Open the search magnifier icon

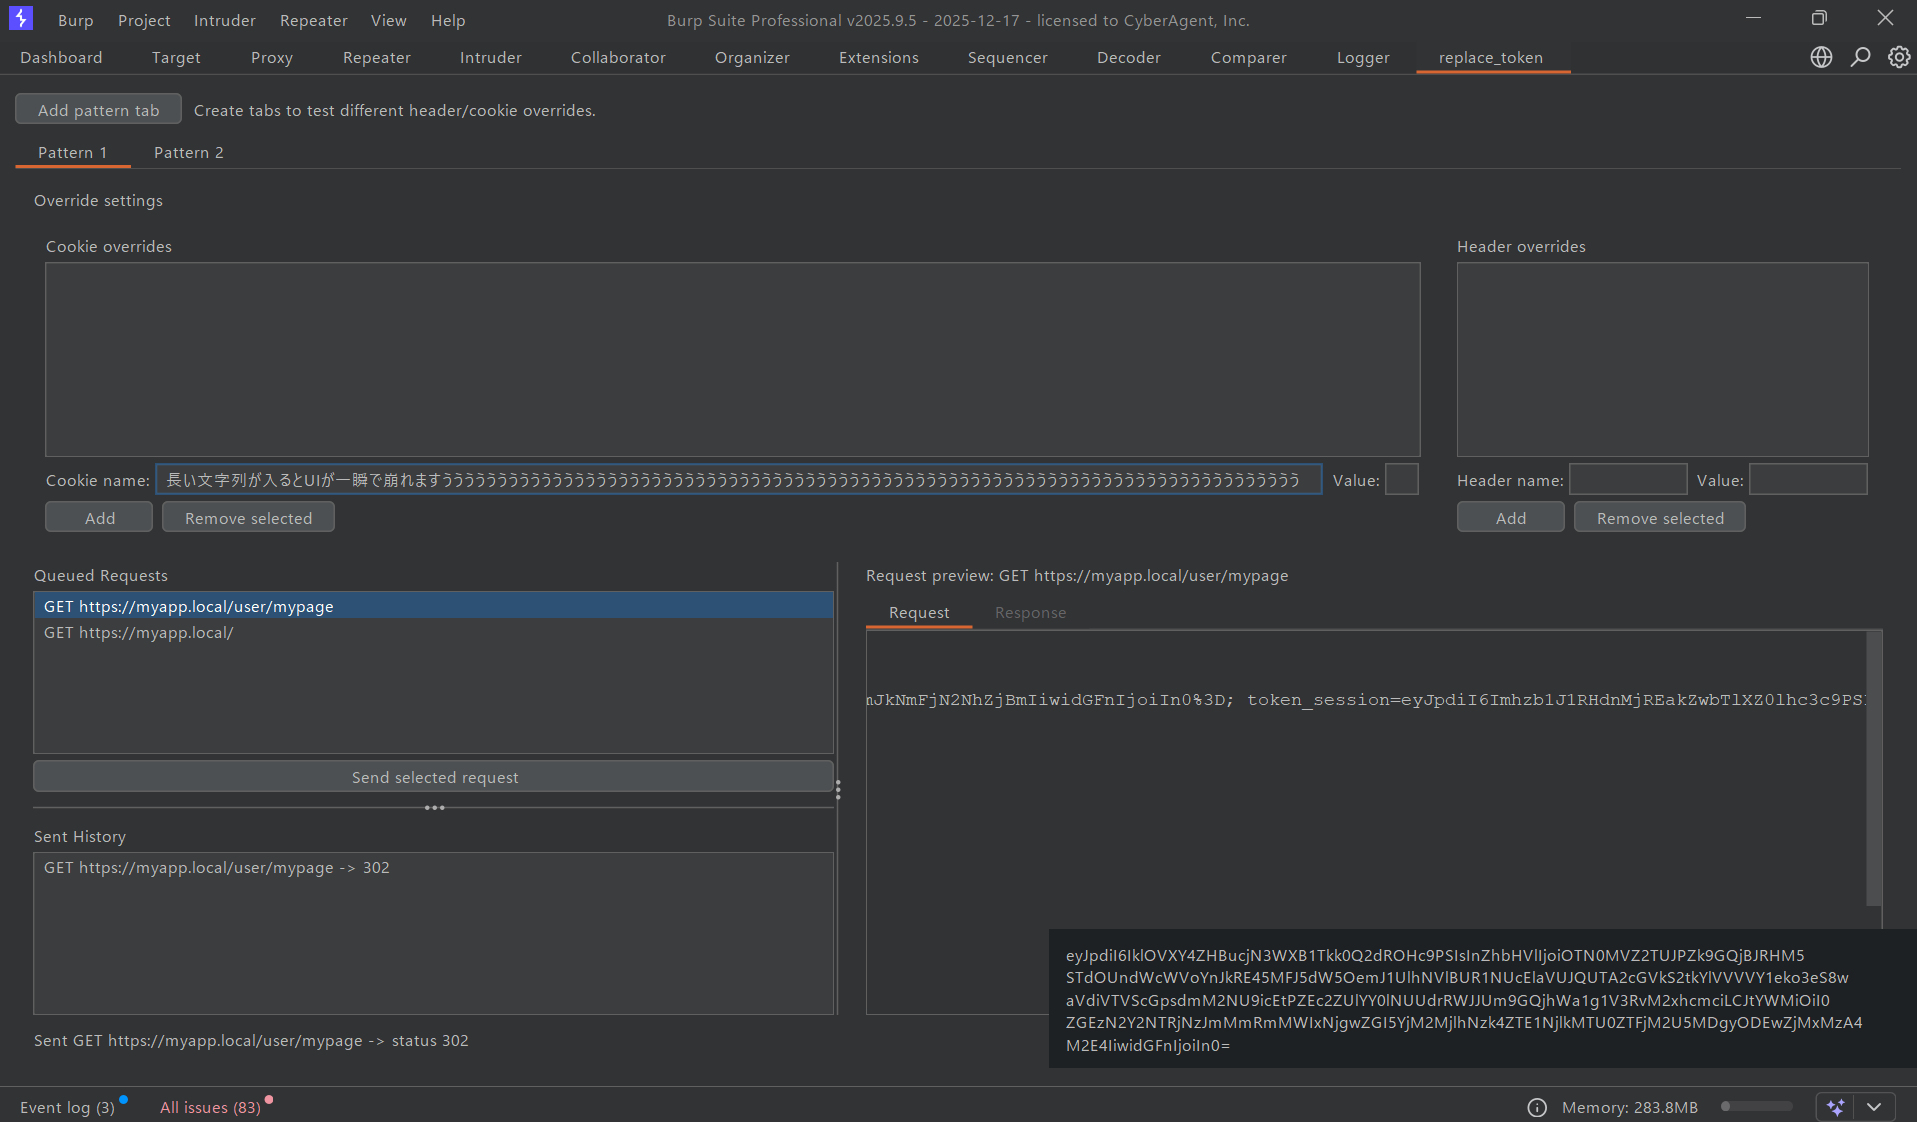point(1860,57)
